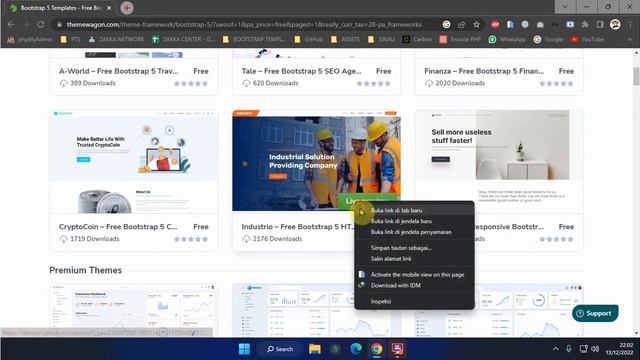640x360 pixels.
Task: Open the ZAKKA CENTER bookmark
Action: tap(183, 40)
